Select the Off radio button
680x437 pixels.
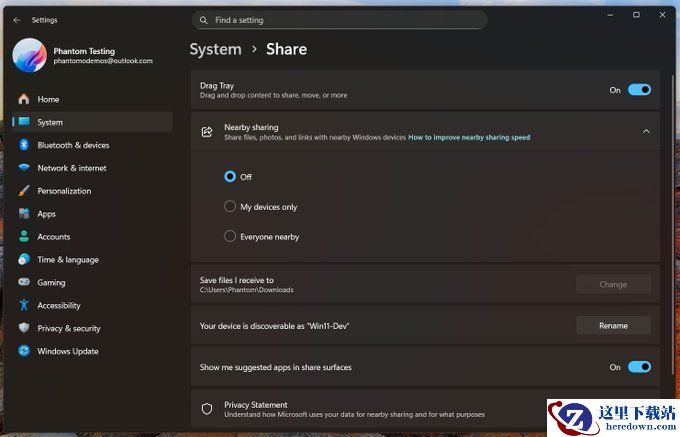click(230, 176)
